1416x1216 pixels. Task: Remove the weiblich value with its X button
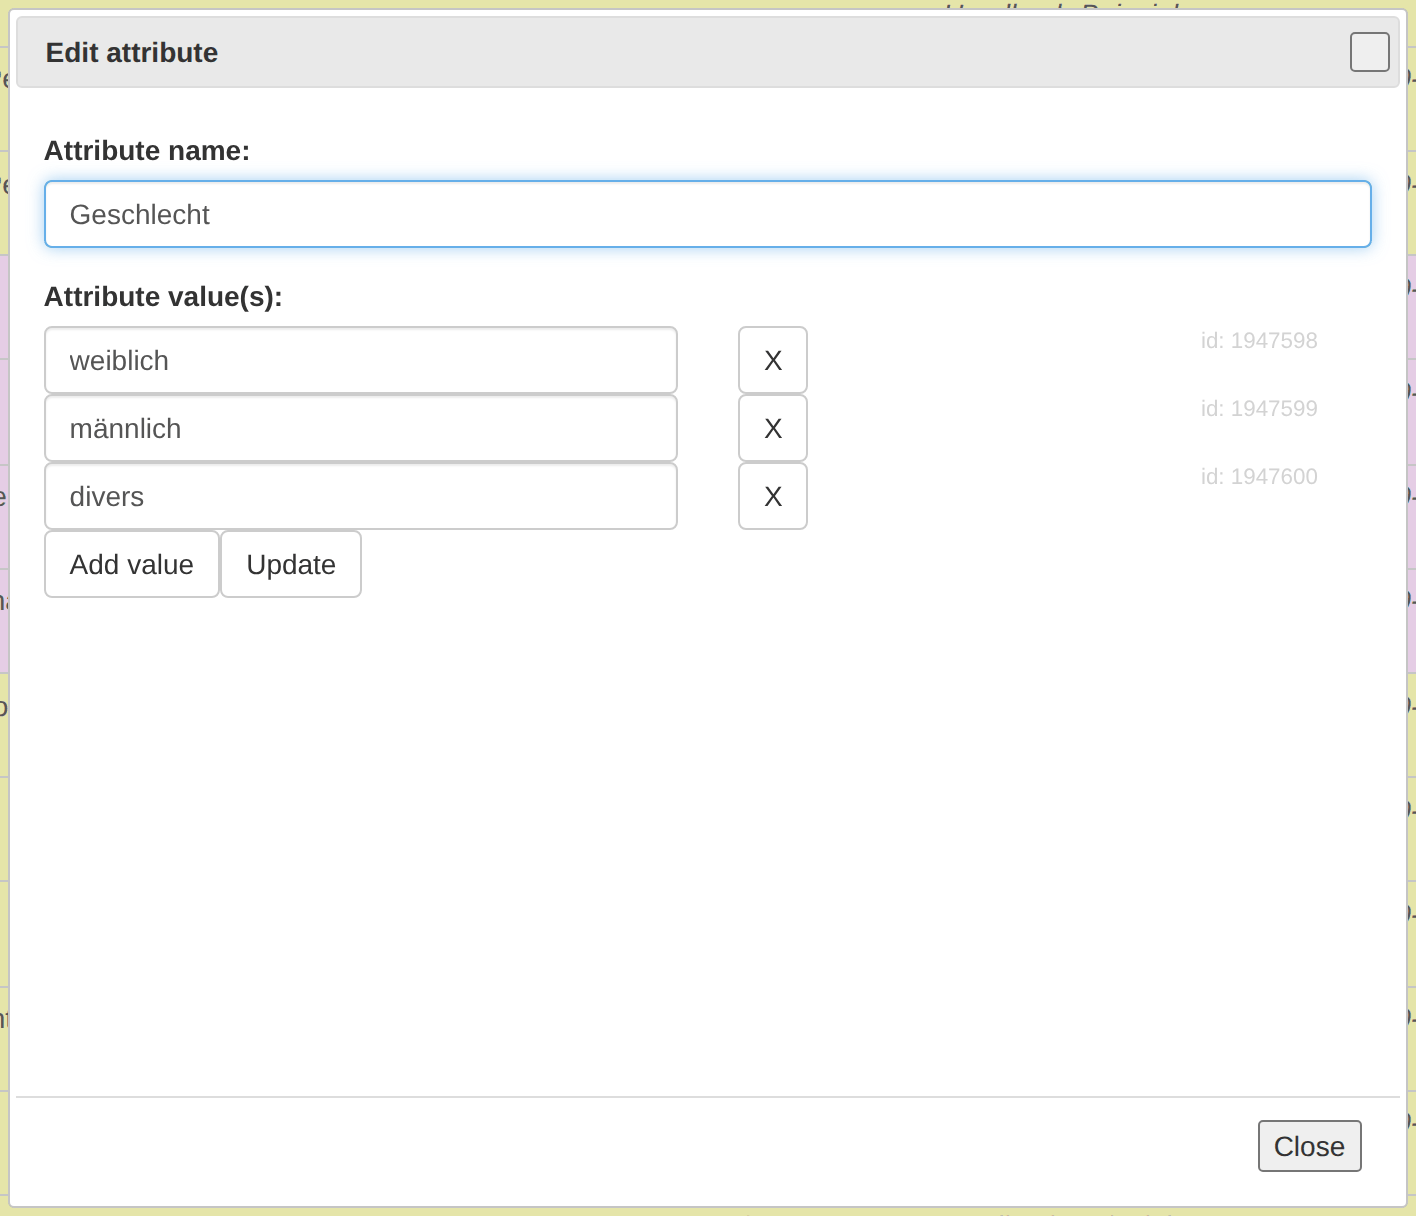pyautogui.click(x=773, y=360)
